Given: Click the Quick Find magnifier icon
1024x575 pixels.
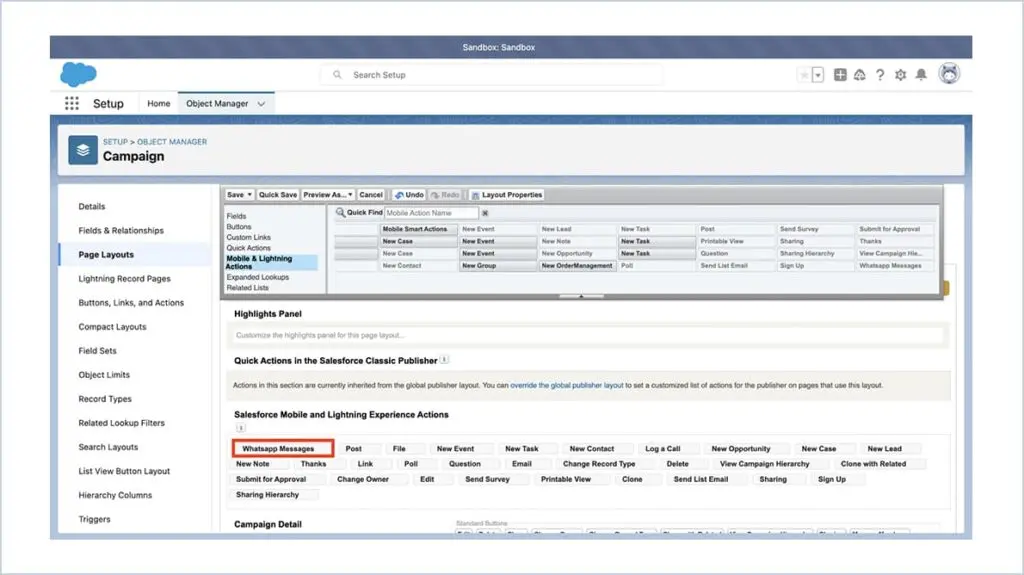Looking at the screenshot, I should 340,212.
